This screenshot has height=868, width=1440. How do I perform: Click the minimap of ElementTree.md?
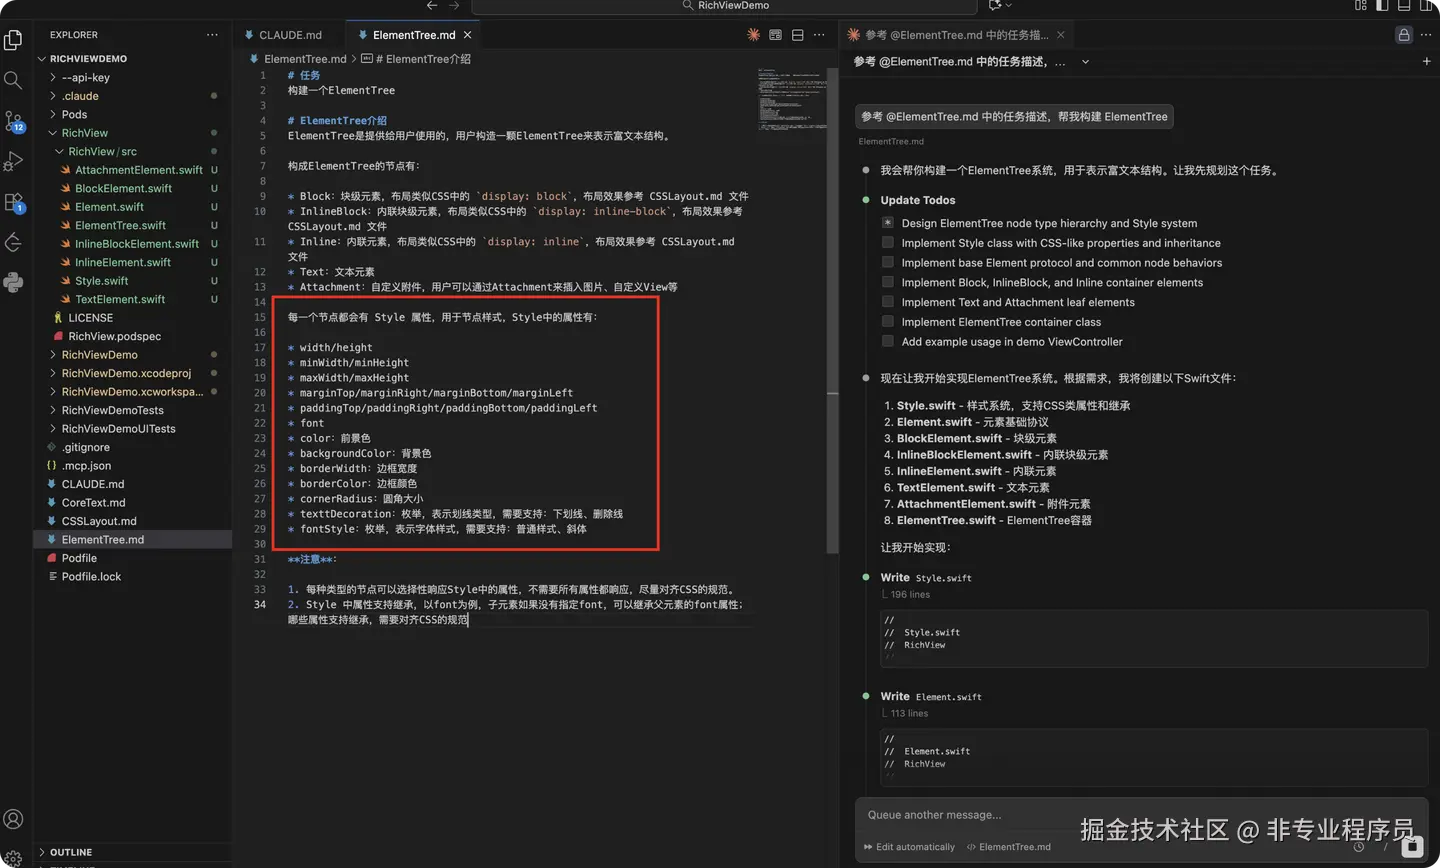(x=790, y=99)
